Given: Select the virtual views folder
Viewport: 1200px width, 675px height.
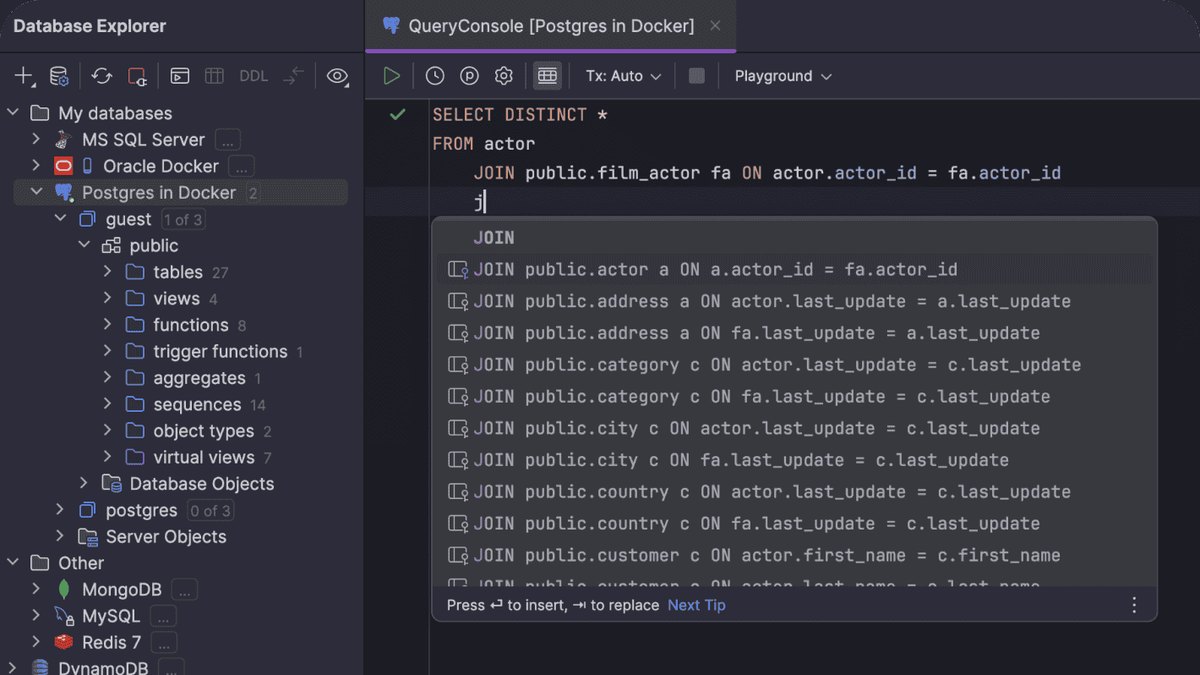Looking at the screenshot, I should click(x=204, y=458).
